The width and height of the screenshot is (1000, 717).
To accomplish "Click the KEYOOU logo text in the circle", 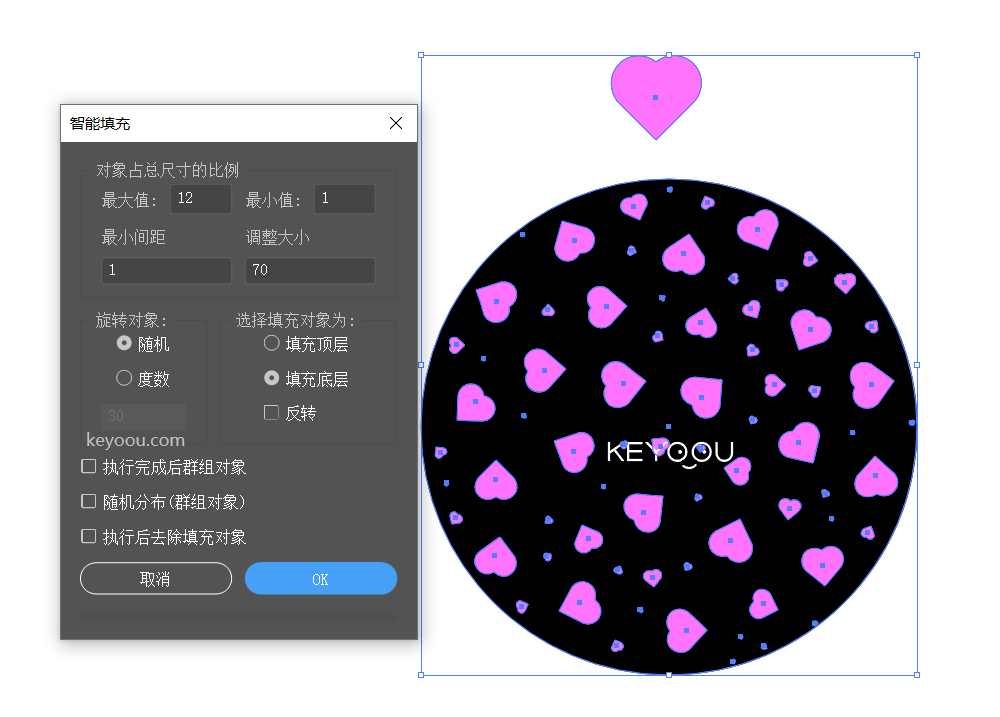I will 670,452.
